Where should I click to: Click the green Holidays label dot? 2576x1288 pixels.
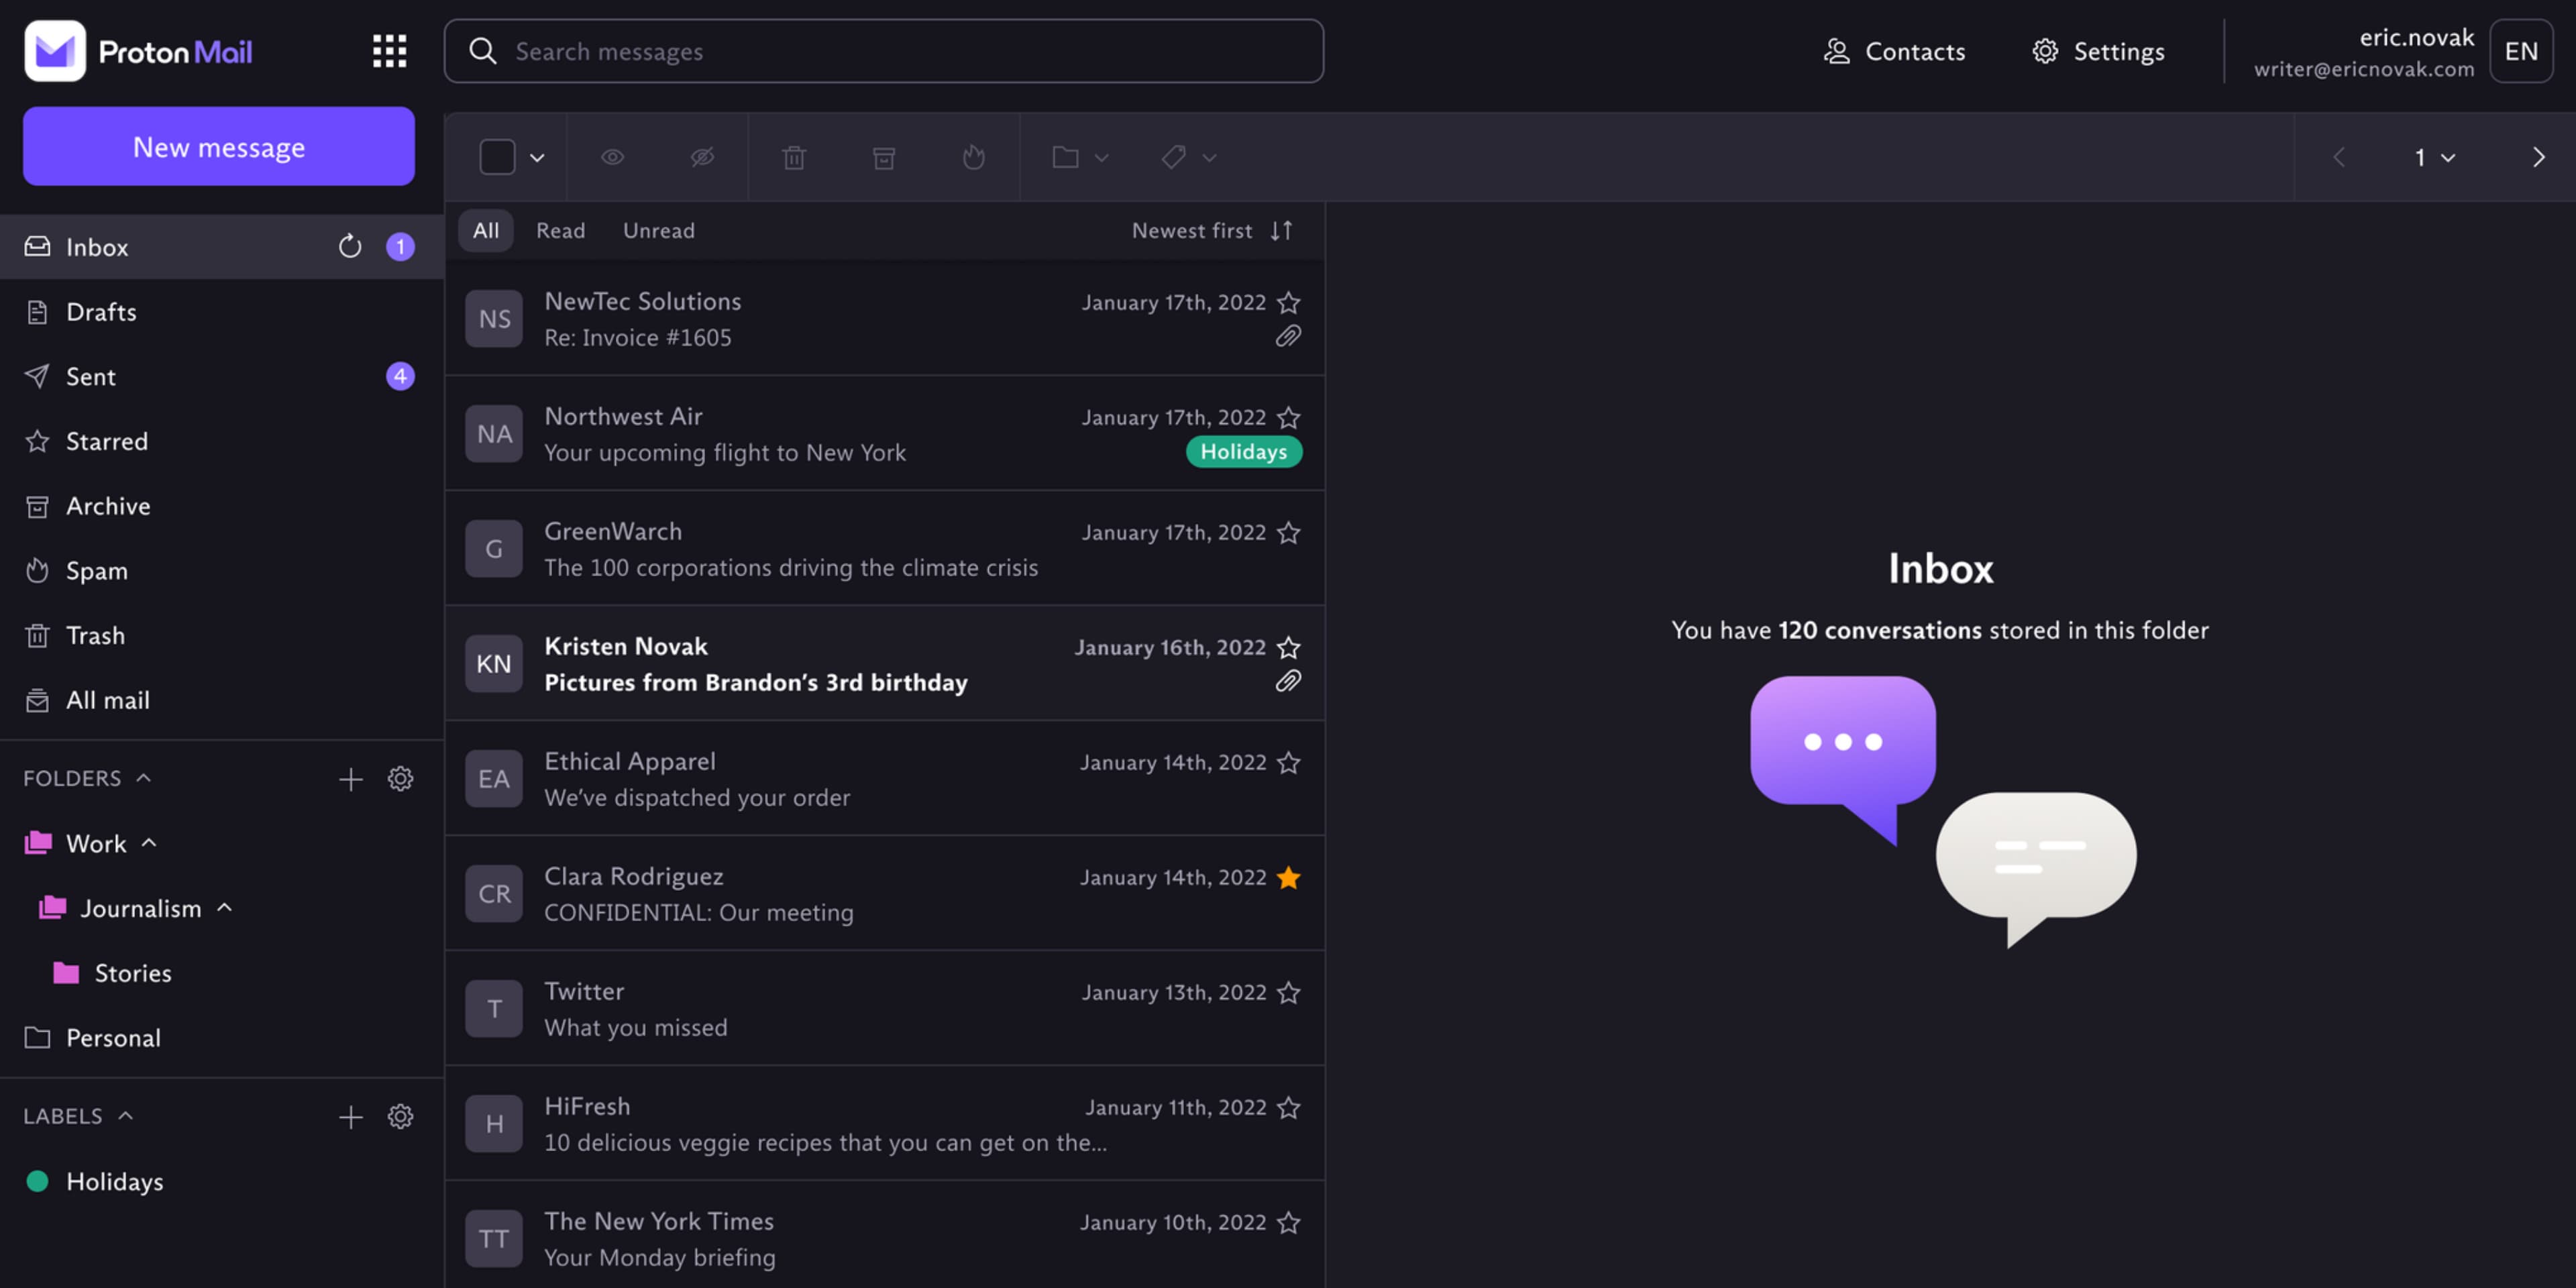tap(37, 1181)
